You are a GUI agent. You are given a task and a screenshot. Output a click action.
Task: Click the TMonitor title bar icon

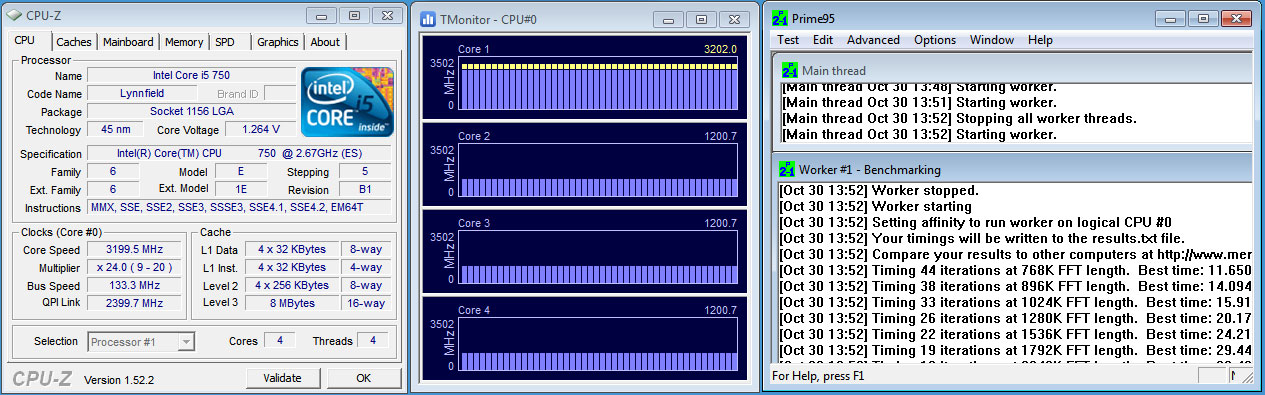(428, 18)
